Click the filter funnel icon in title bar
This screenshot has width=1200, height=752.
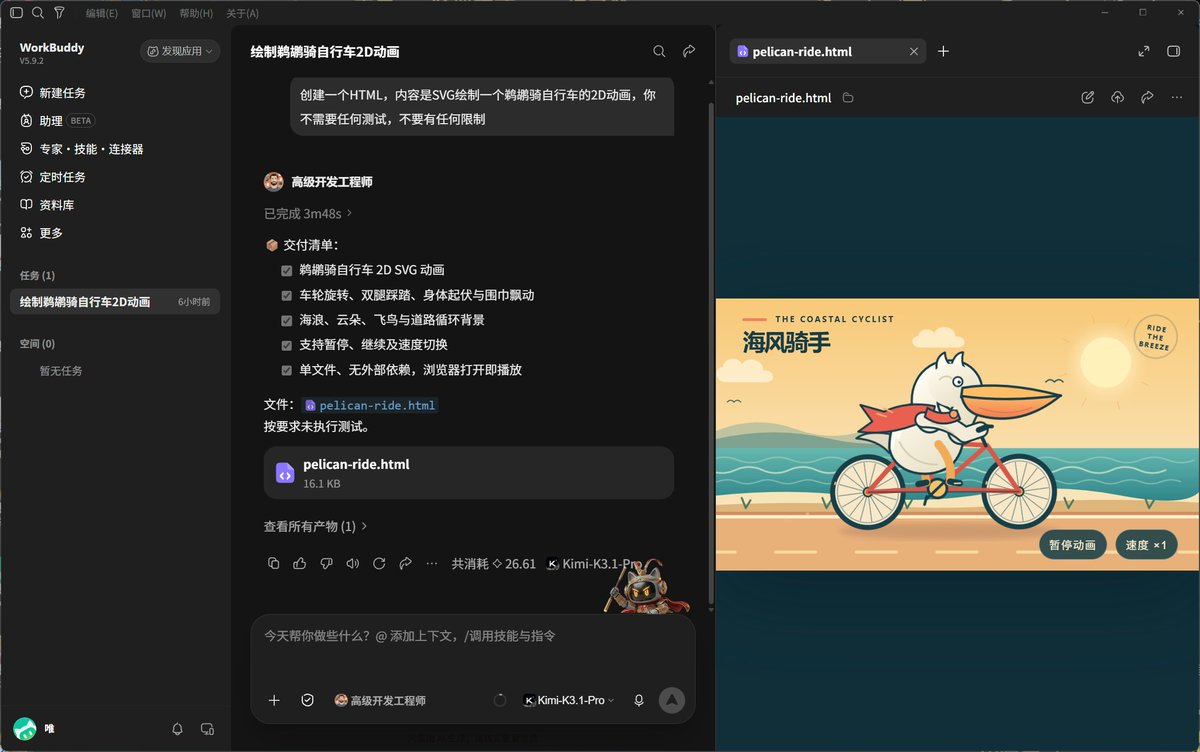[59, 13]
